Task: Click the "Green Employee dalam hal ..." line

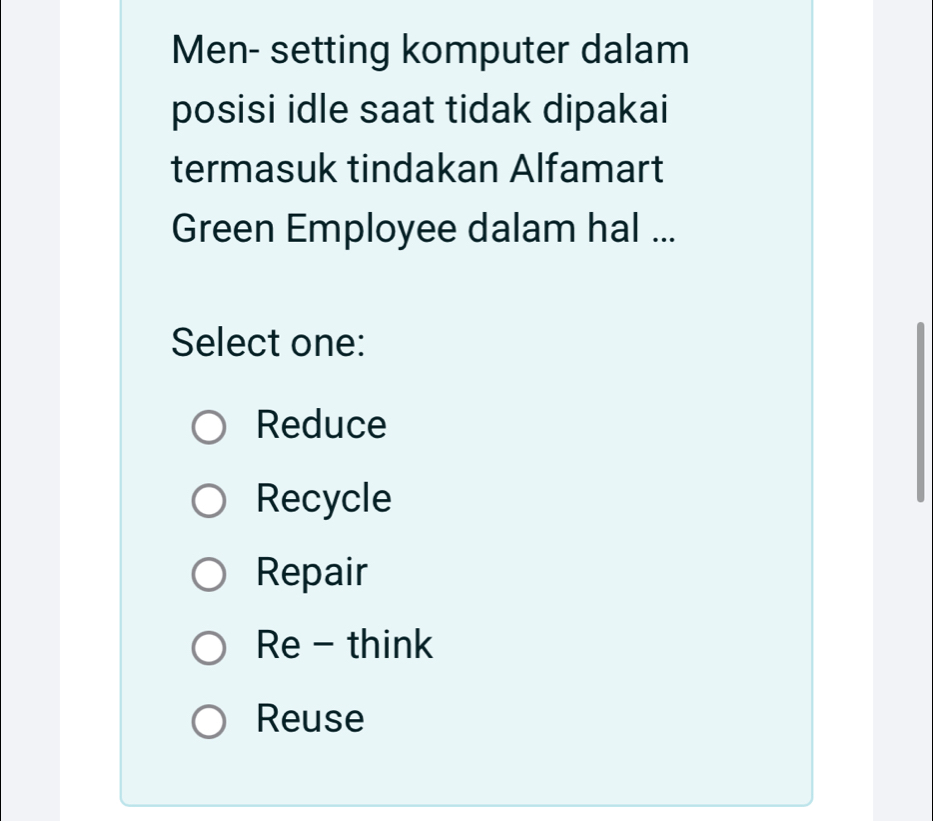Action: point(422,228)
